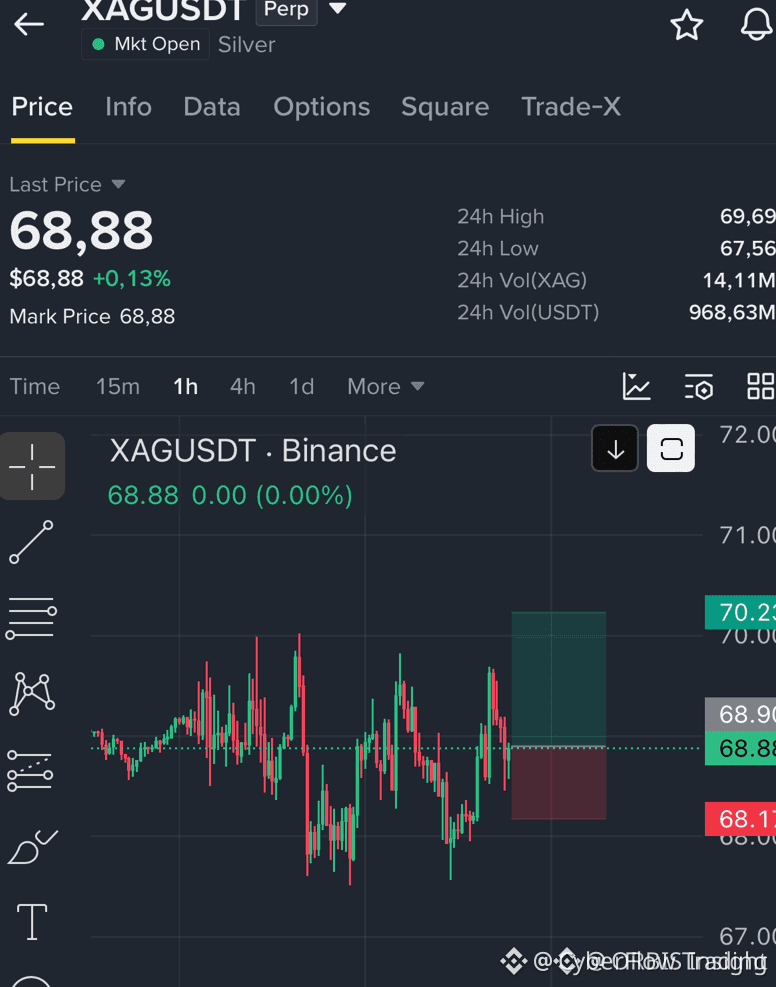Click the Mkt Open status badge
This screenshot has height=987, width=776.
[x=145, y=44]
